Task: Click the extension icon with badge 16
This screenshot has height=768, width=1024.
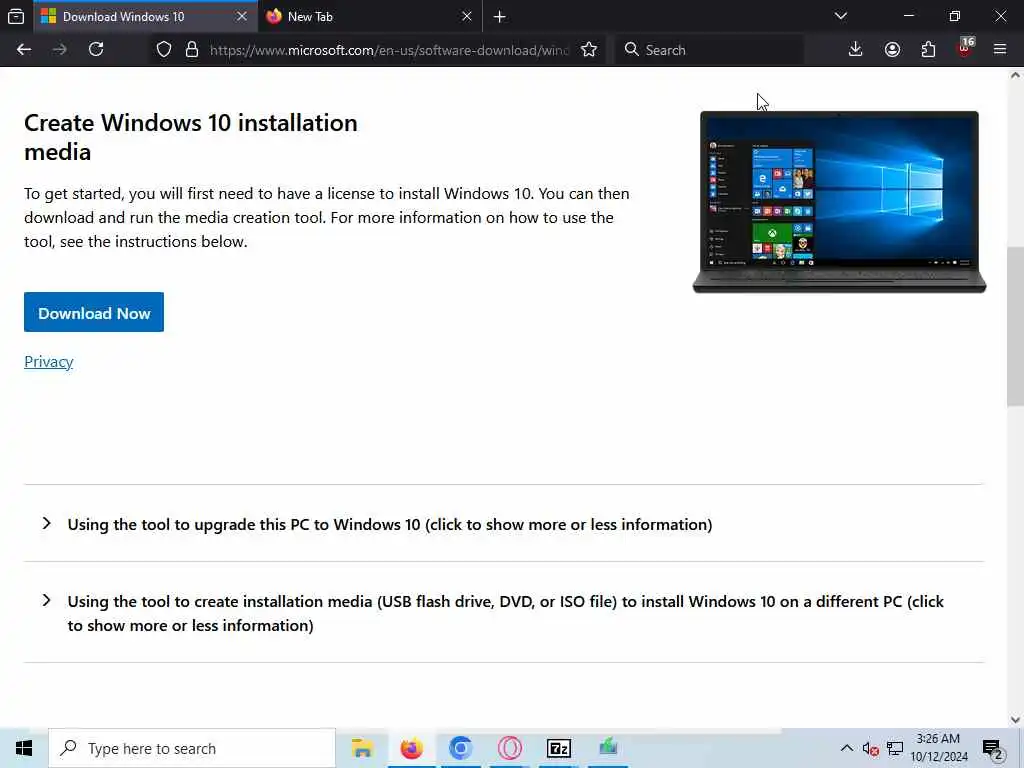Action: coord(965,48)
